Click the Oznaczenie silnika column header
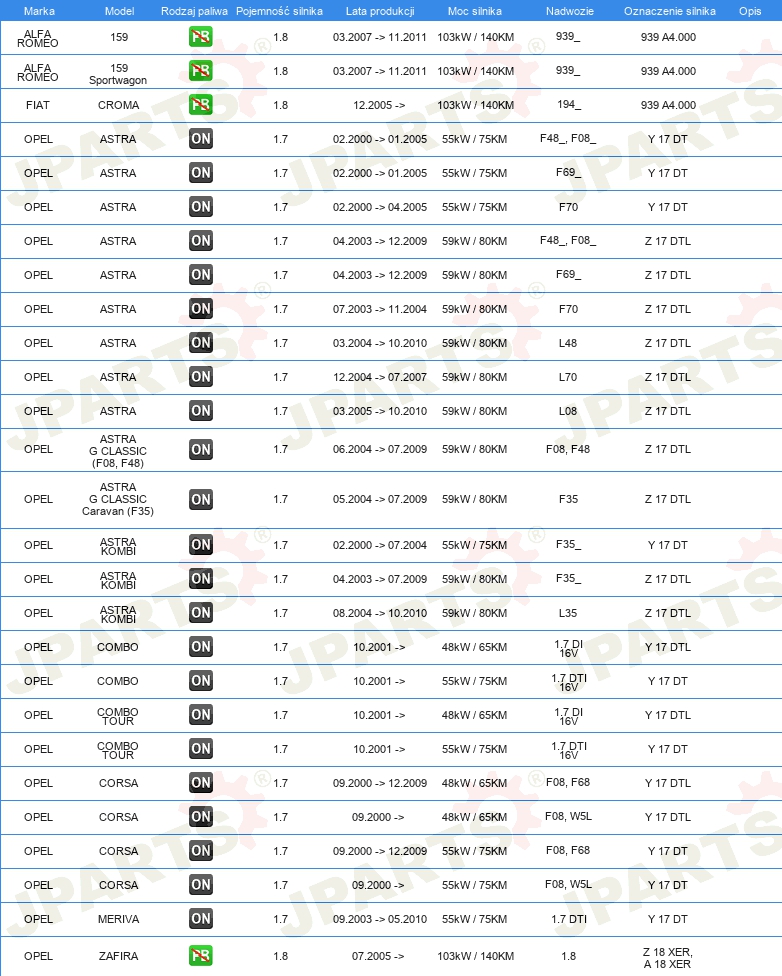Screen dimensions: 782x976 [x=670, y=11]
